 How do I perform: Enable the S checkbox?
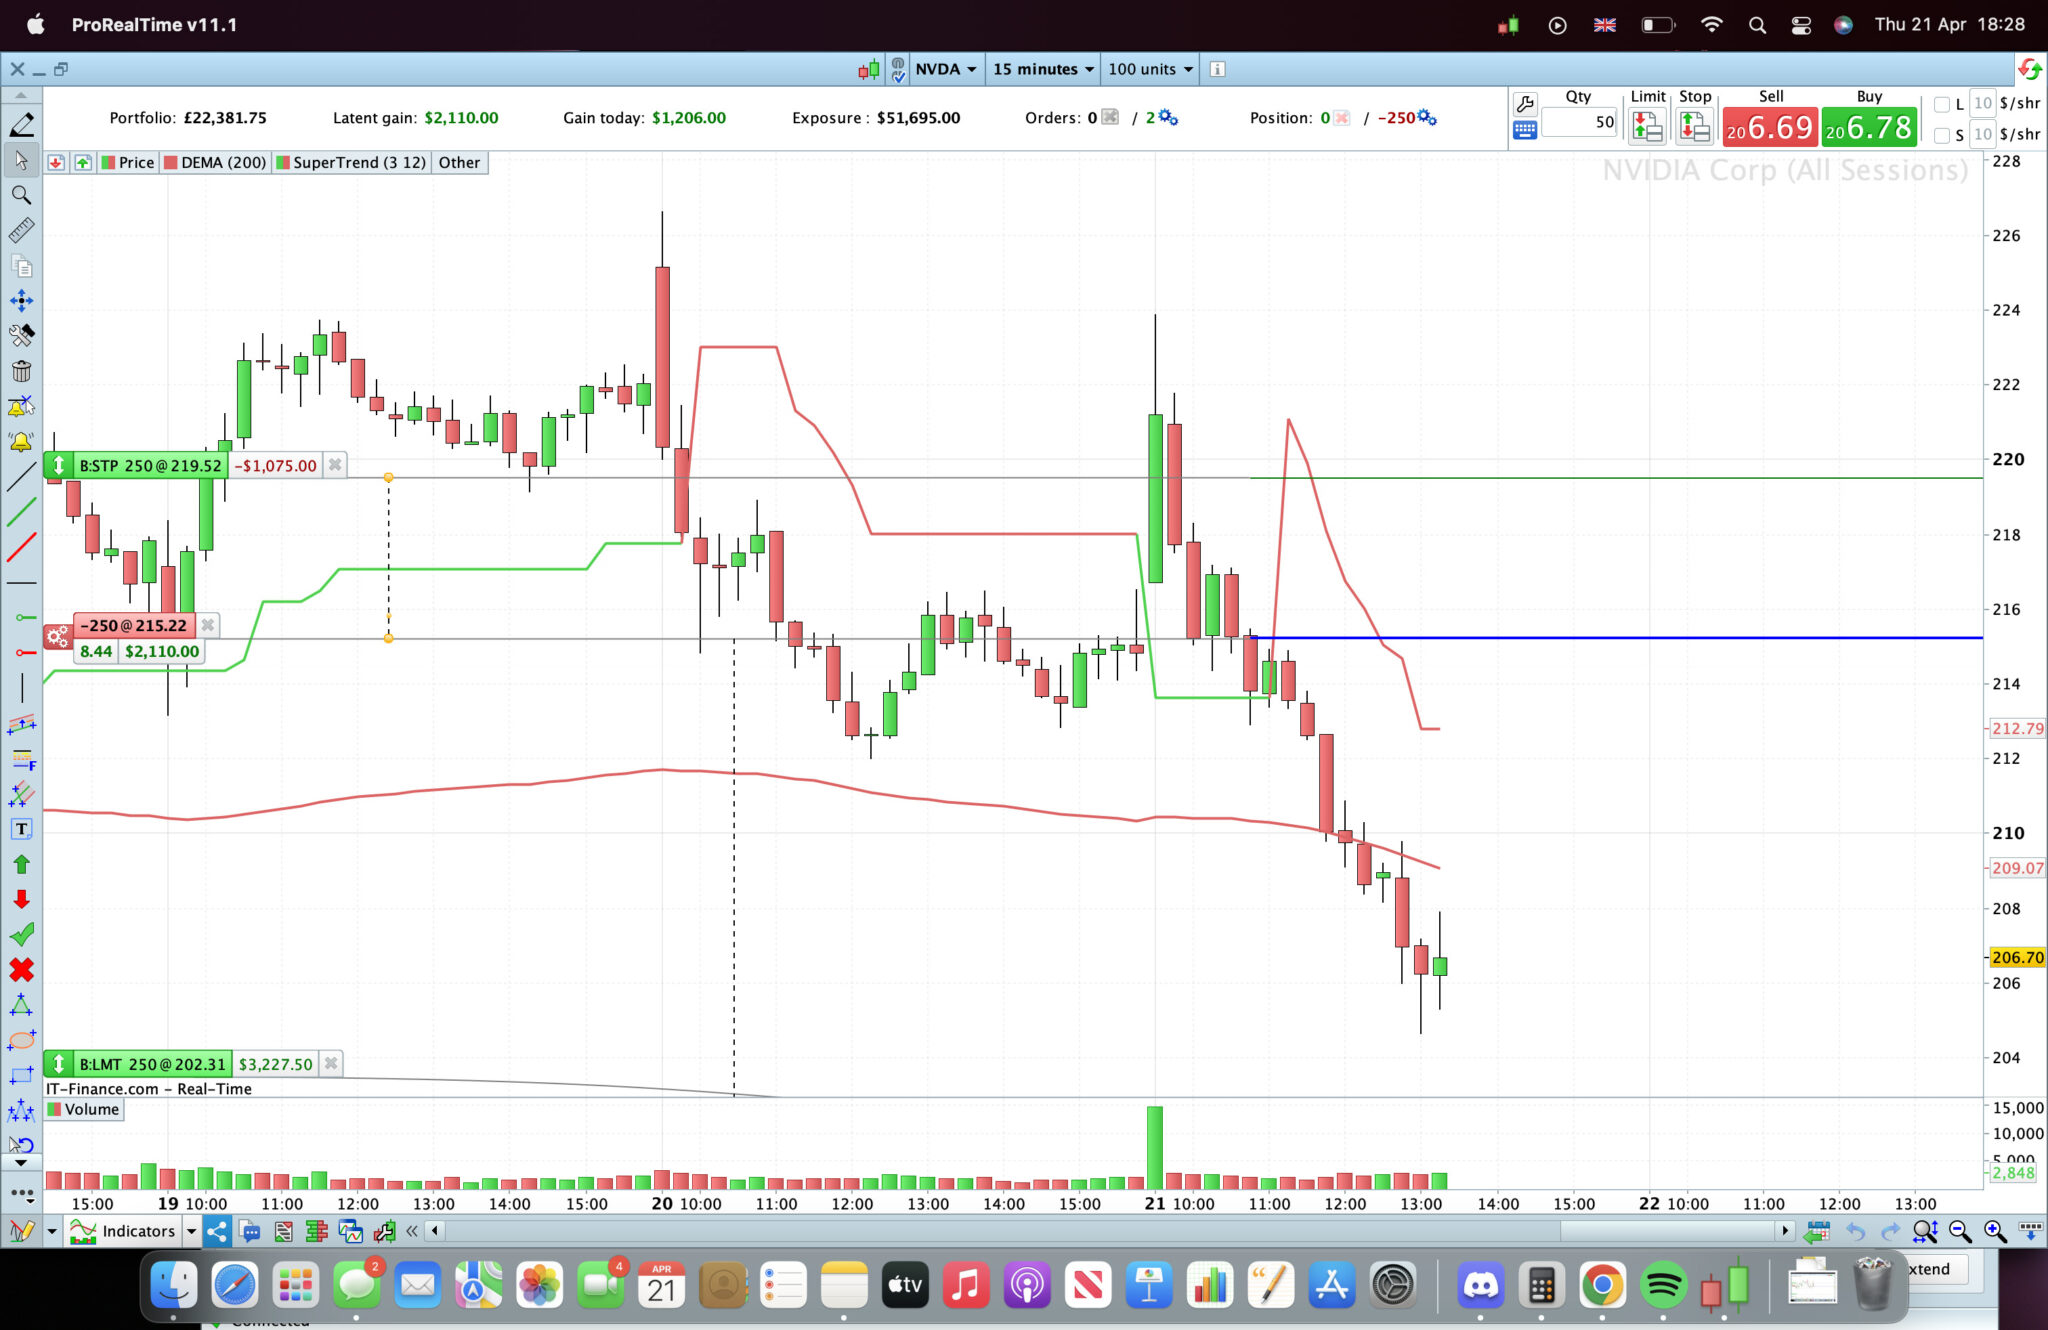pyautogui.click(x=1942, y=135)
